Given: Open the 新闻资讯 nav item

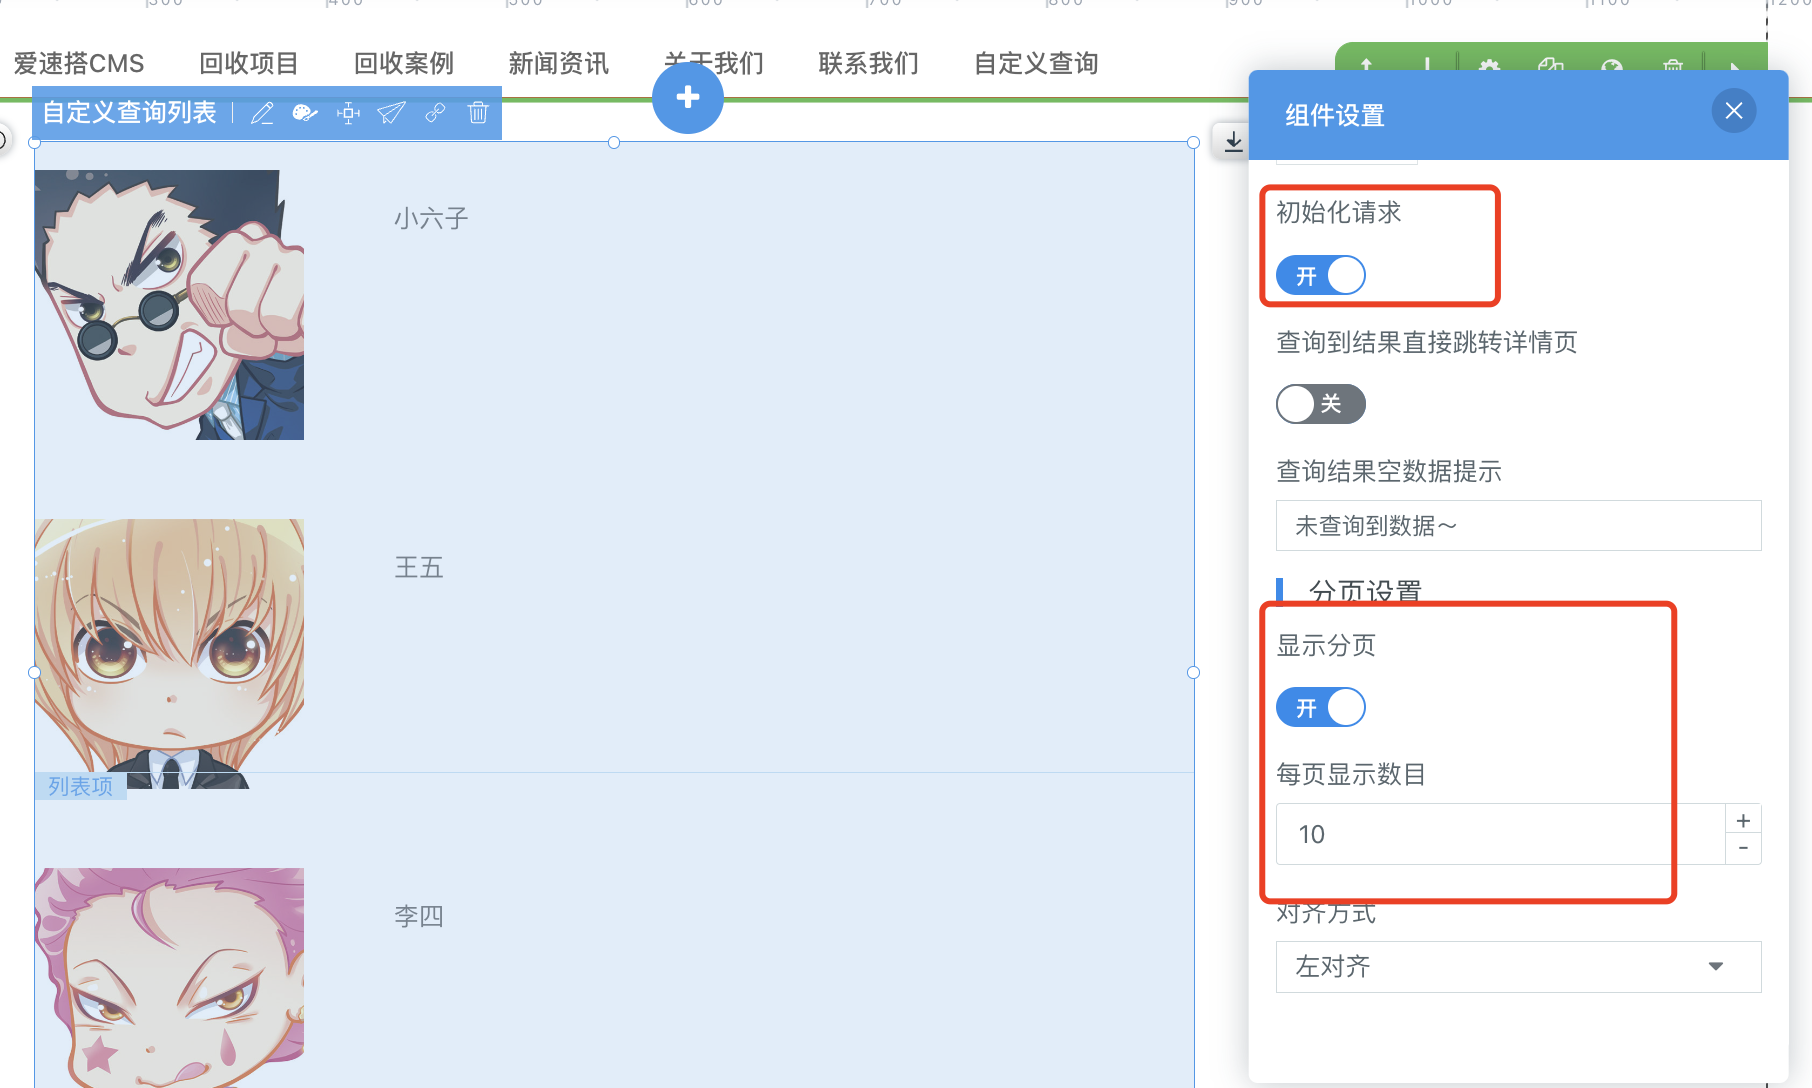Looking at the screenshot, I should point(559,64).
